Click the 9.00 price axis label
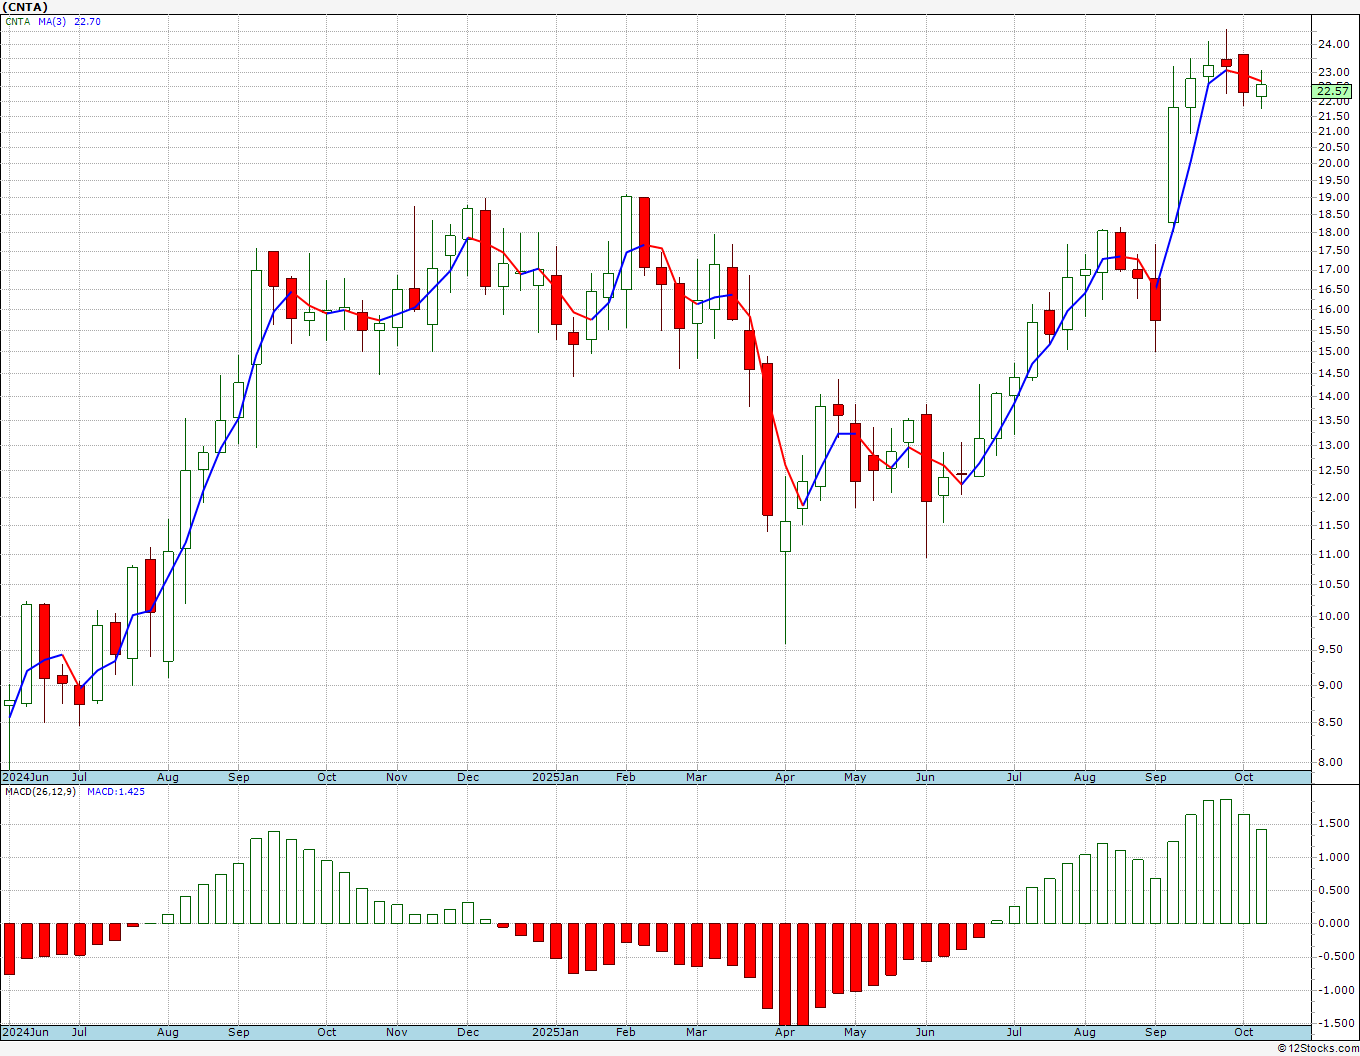The height and width of the screenshot is (1056, 1360). (1333, 685)
